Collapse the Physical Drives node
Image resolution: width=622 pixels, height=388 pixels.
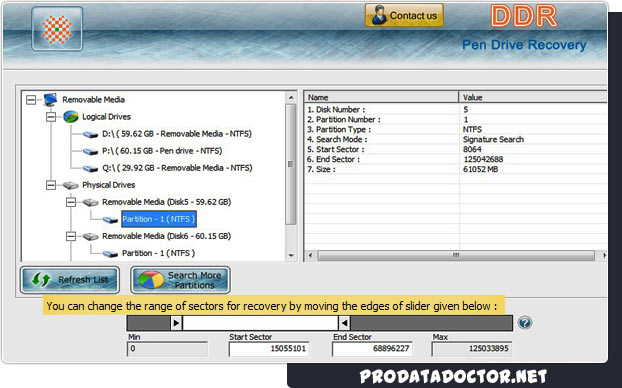coord(51,185)
